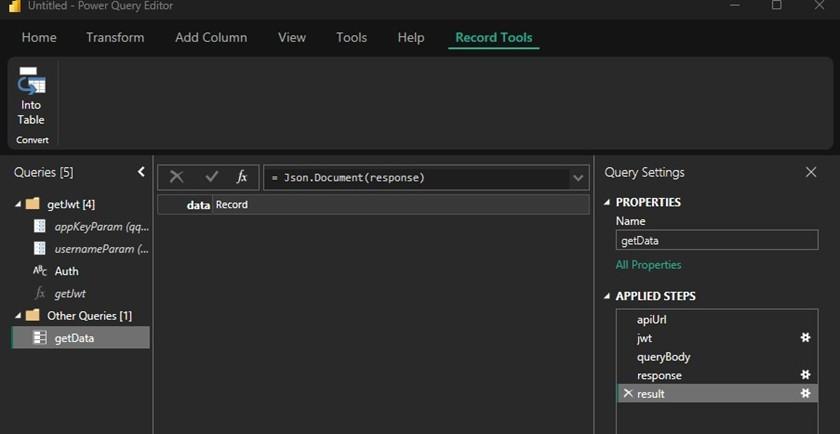Delete the result step using X icon
840x434 pixels.
click(x=627, y=394)
